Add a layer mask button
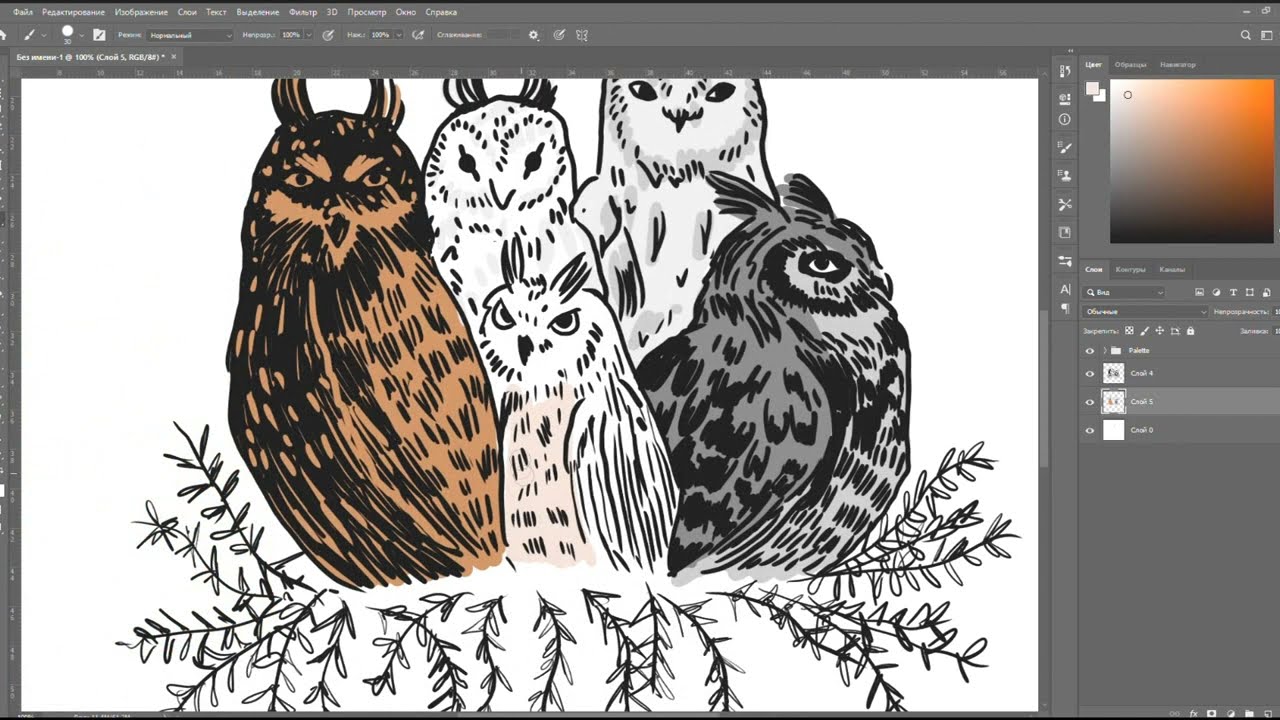This screenshot has height=720, width=1280. [x=1211, y=713]
